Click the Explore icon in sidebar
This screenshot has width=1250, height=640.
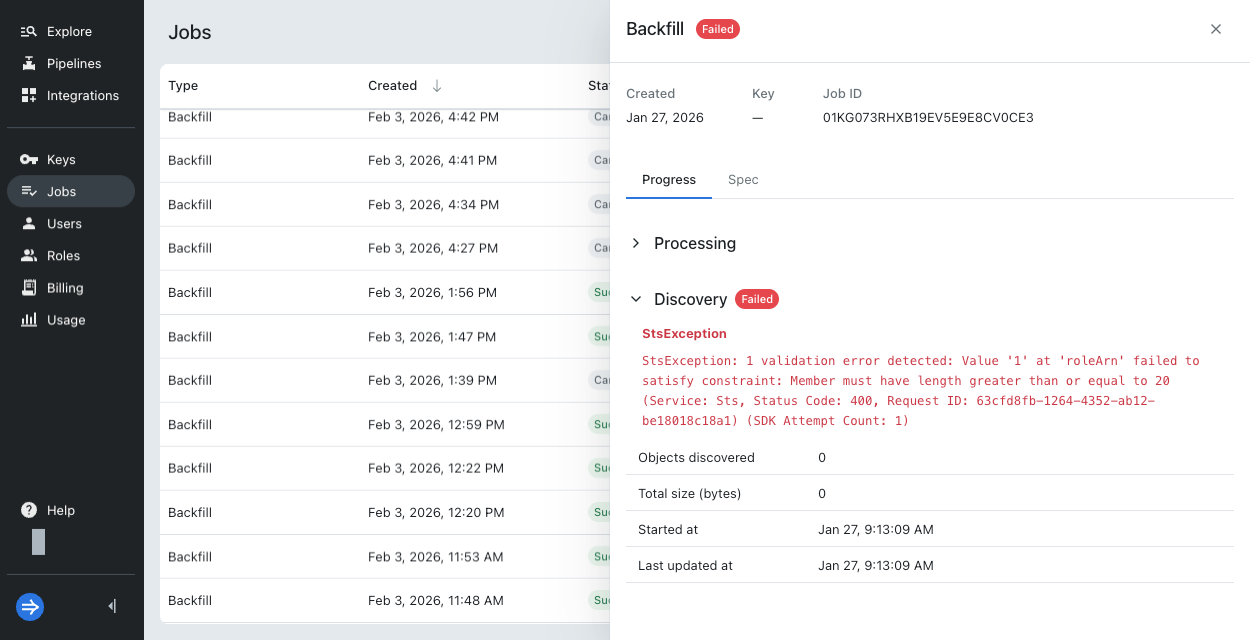28,32
